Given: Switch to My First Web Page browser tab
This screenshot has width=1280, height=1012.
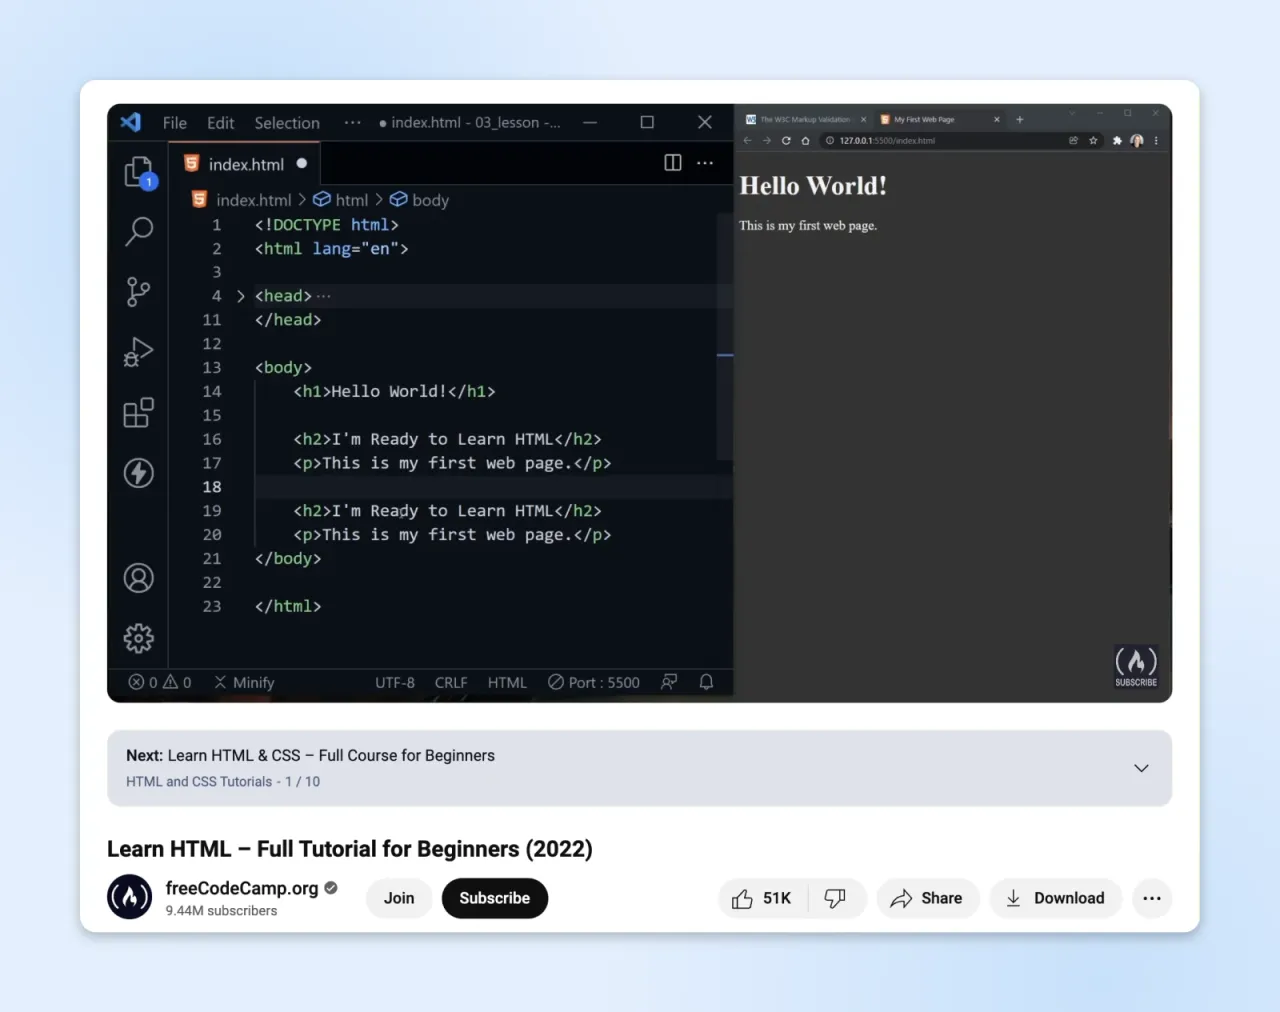Looking at the screenshot, I should (x=938, y=119).
